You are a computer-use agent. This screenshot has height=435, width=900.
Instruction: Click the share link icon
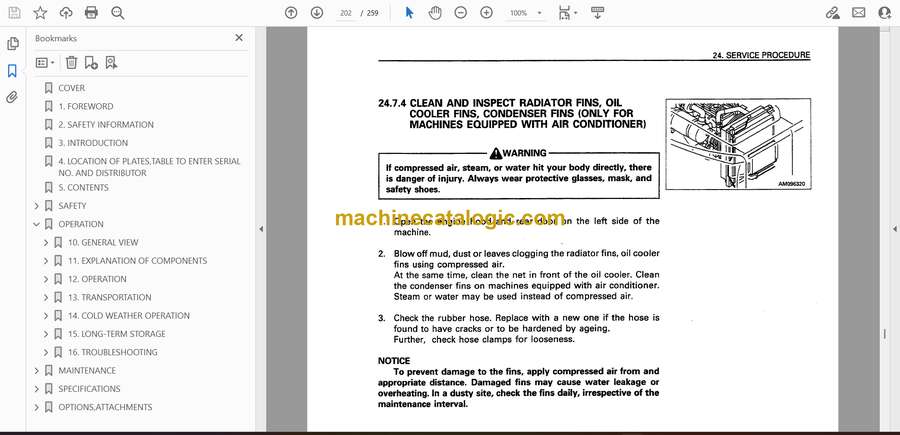(x=832, y=13)
